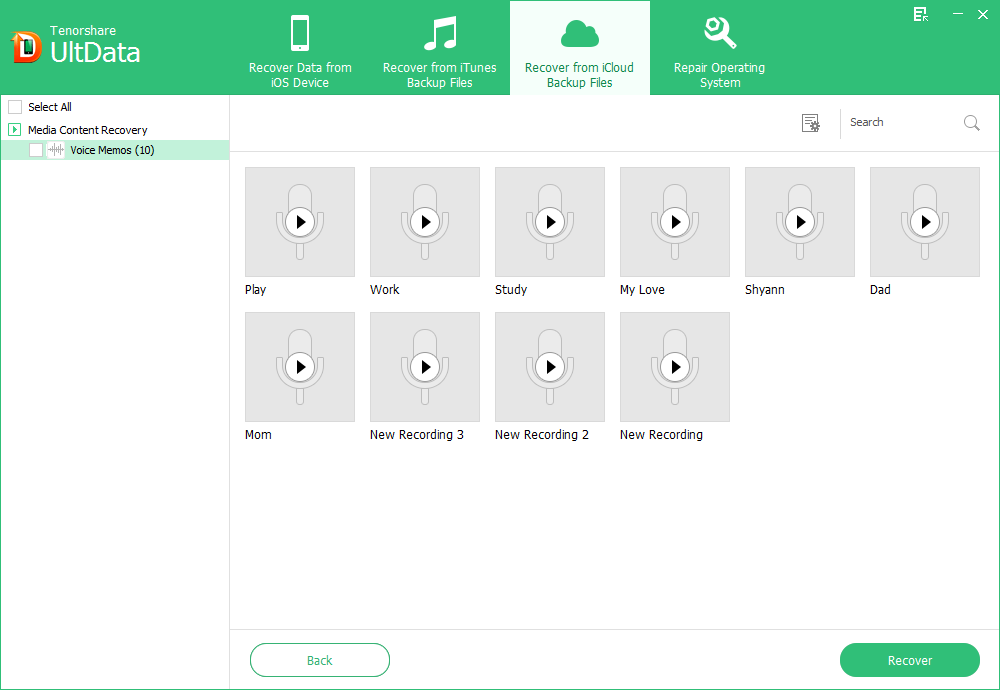Toggle selection of all media content items
The height and width of the screenshot is (690, 1001).
pos(15,106)
